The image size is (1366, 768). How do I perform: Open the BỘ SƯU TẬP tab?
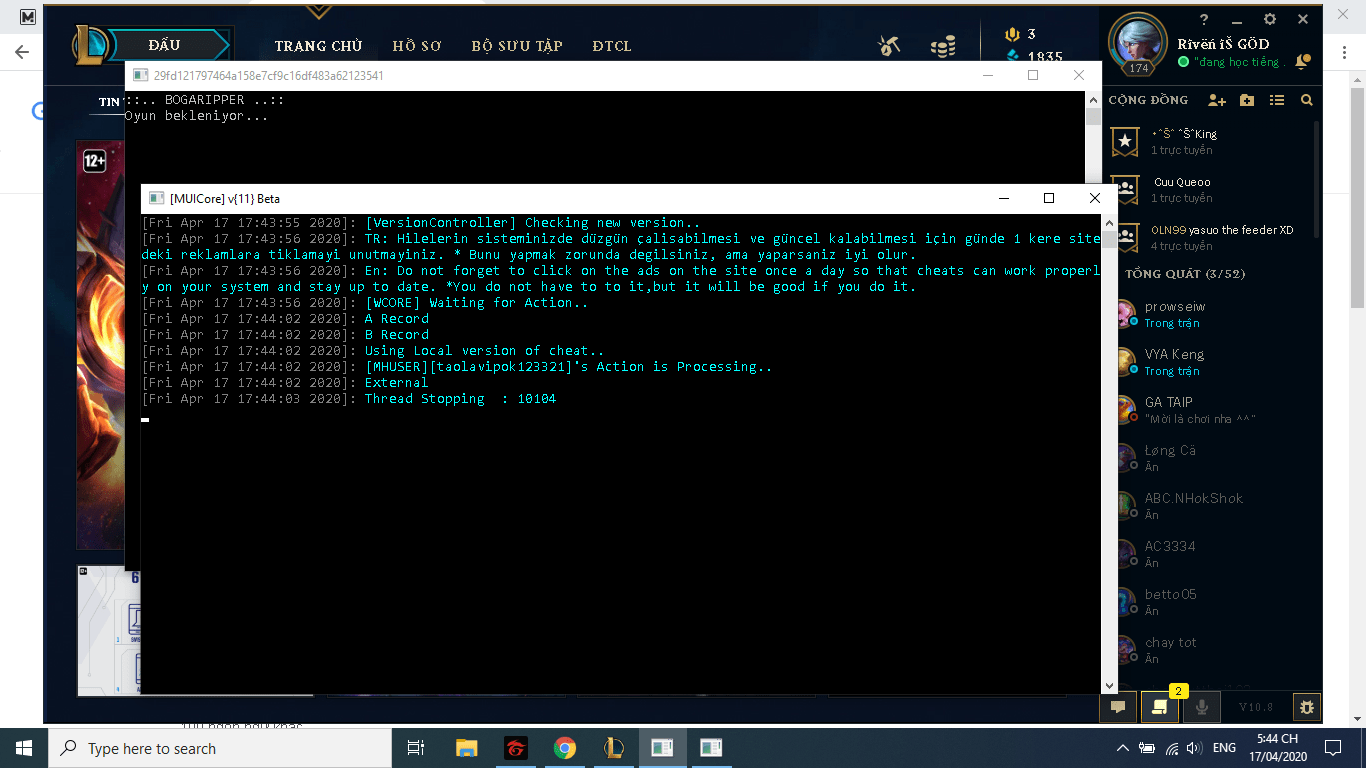(x=517, y=46)
